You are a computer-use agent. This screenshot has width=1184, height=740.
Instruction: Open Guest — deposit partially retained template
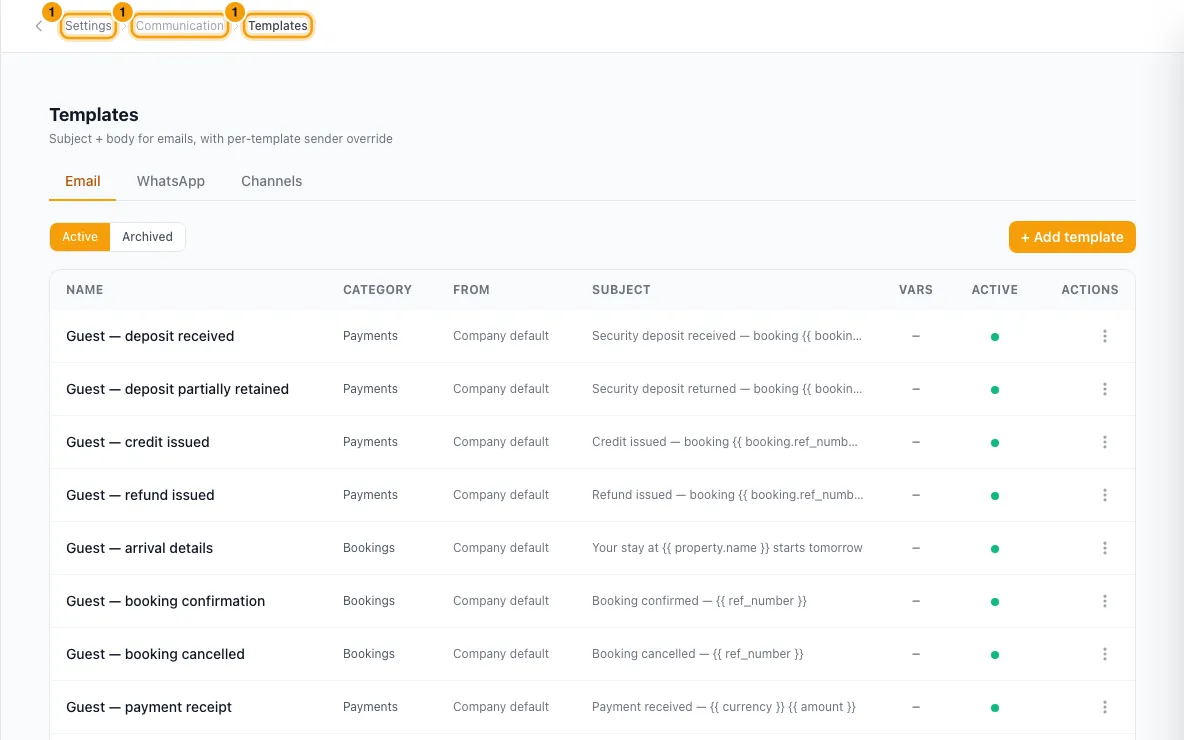pyautogui.click(x=177, y=389)
